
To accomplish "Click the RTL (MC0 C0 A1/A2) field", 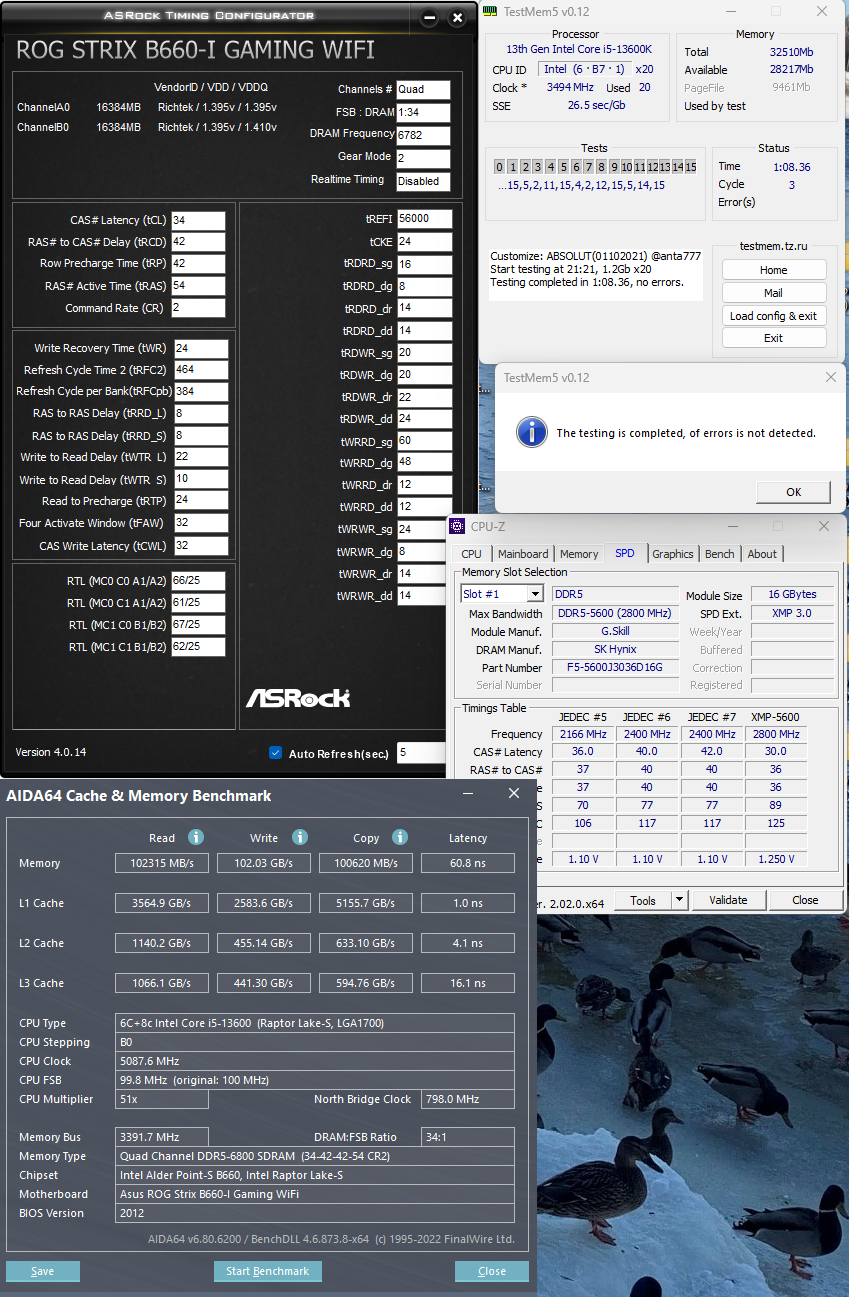I will (x=198, y=581).
